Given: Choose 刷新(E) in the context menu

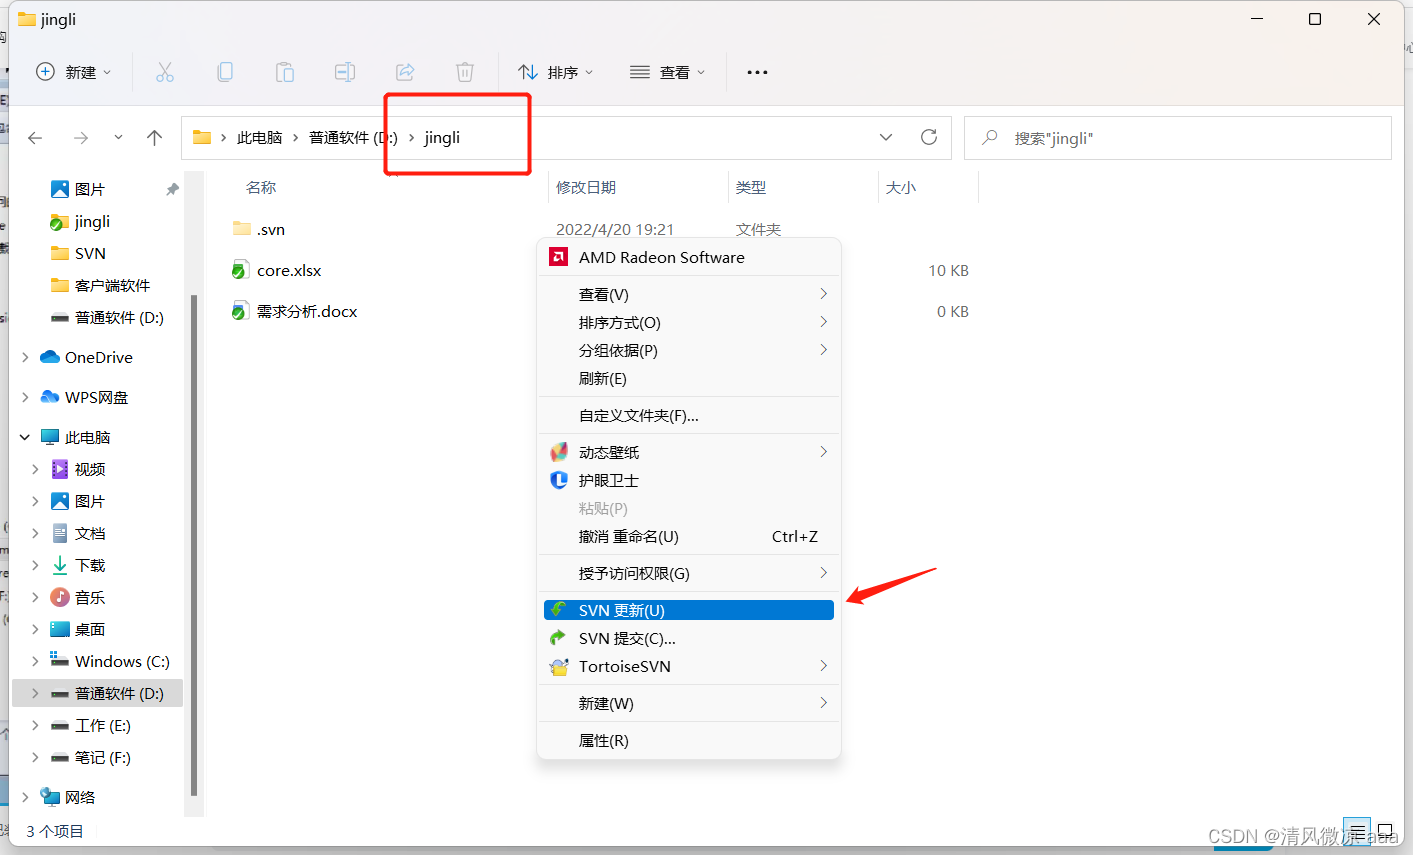Looking at the screenshot, I should point(690,378).
